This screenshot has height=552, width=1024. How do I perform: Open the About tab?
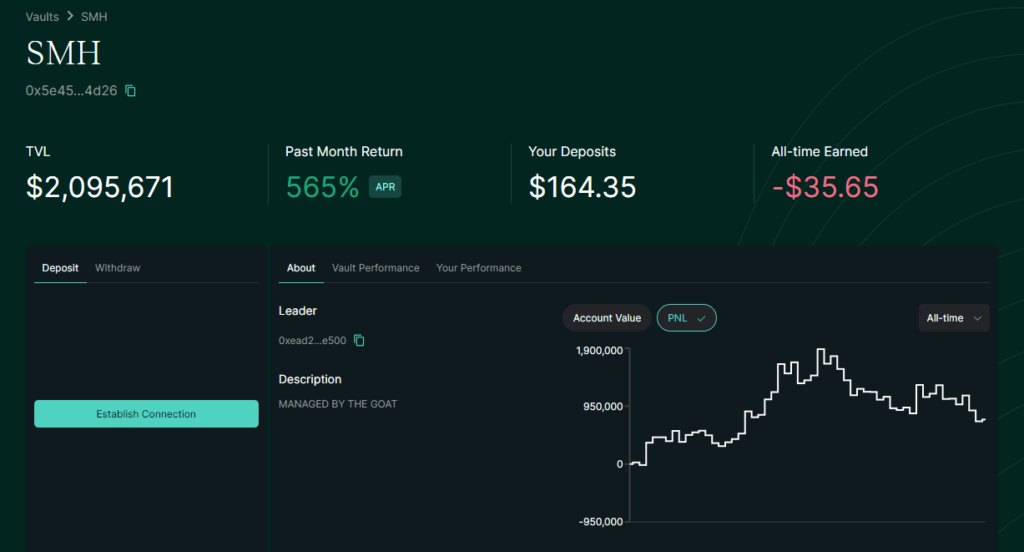tap(301, 268)
